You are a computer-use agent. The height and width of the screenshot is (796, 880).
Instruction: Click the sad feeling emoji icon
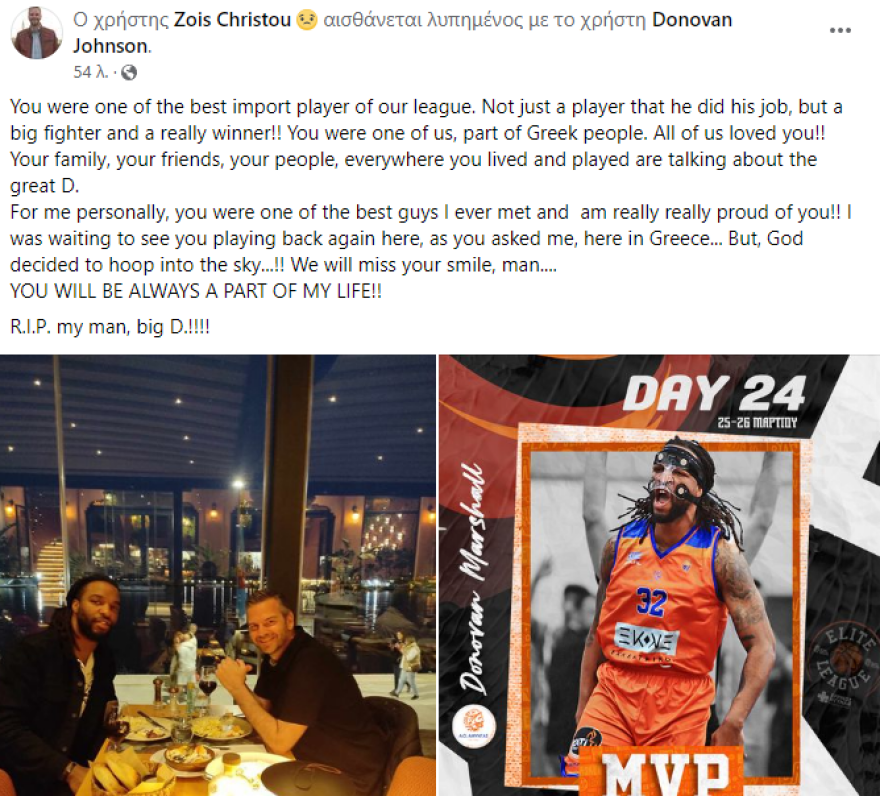[306, 20]
